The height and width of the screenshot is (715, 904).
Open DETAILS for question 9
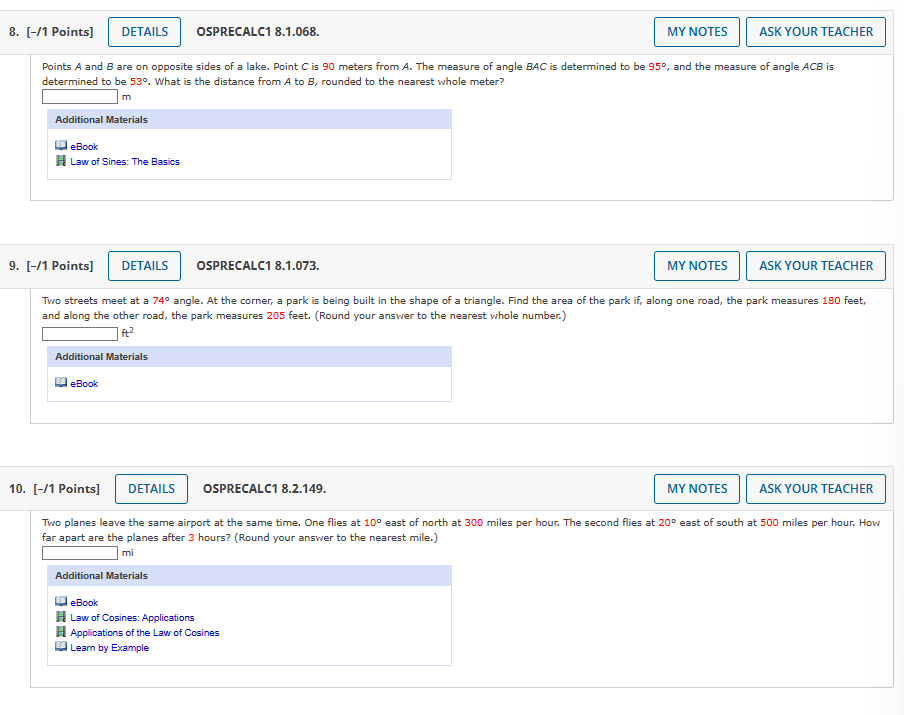145,266
